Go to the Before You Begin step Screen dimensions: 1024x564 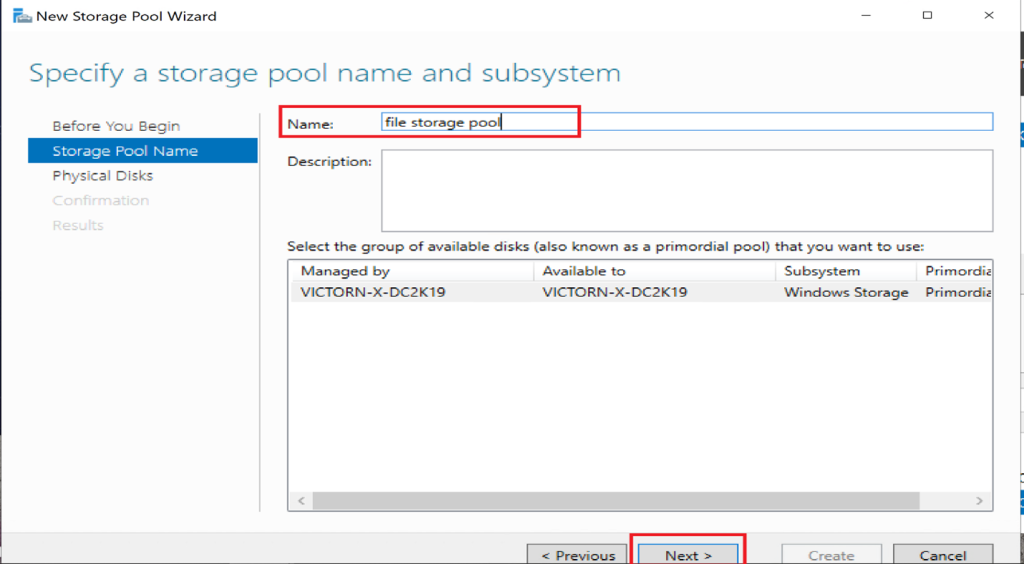[x=116, y=126]
